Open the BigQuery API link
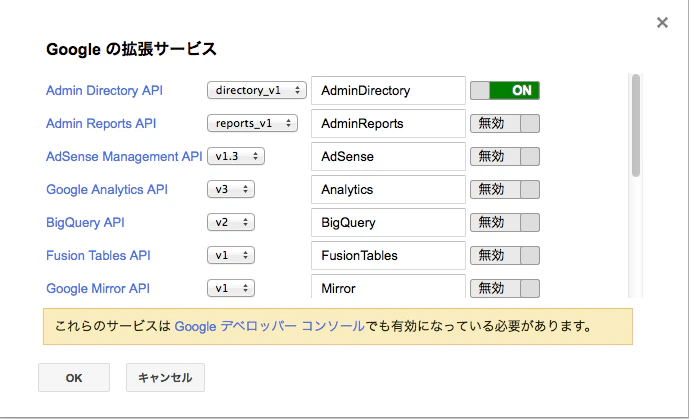689x419 pixels. pyautogui.click(x=85, y=223)
